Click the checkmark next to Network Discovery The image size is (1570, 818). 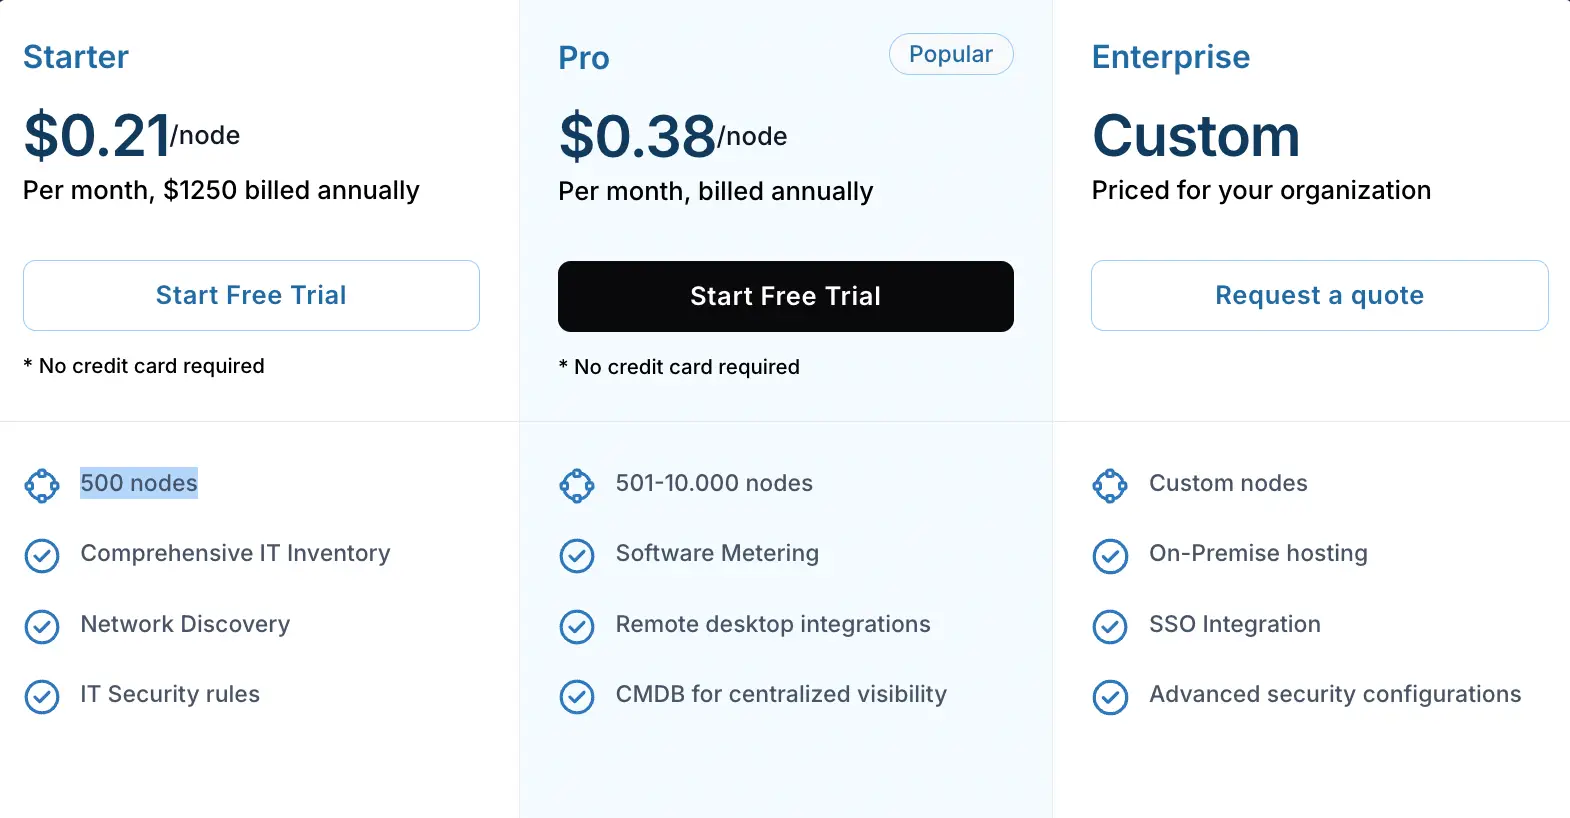[42, 627]
